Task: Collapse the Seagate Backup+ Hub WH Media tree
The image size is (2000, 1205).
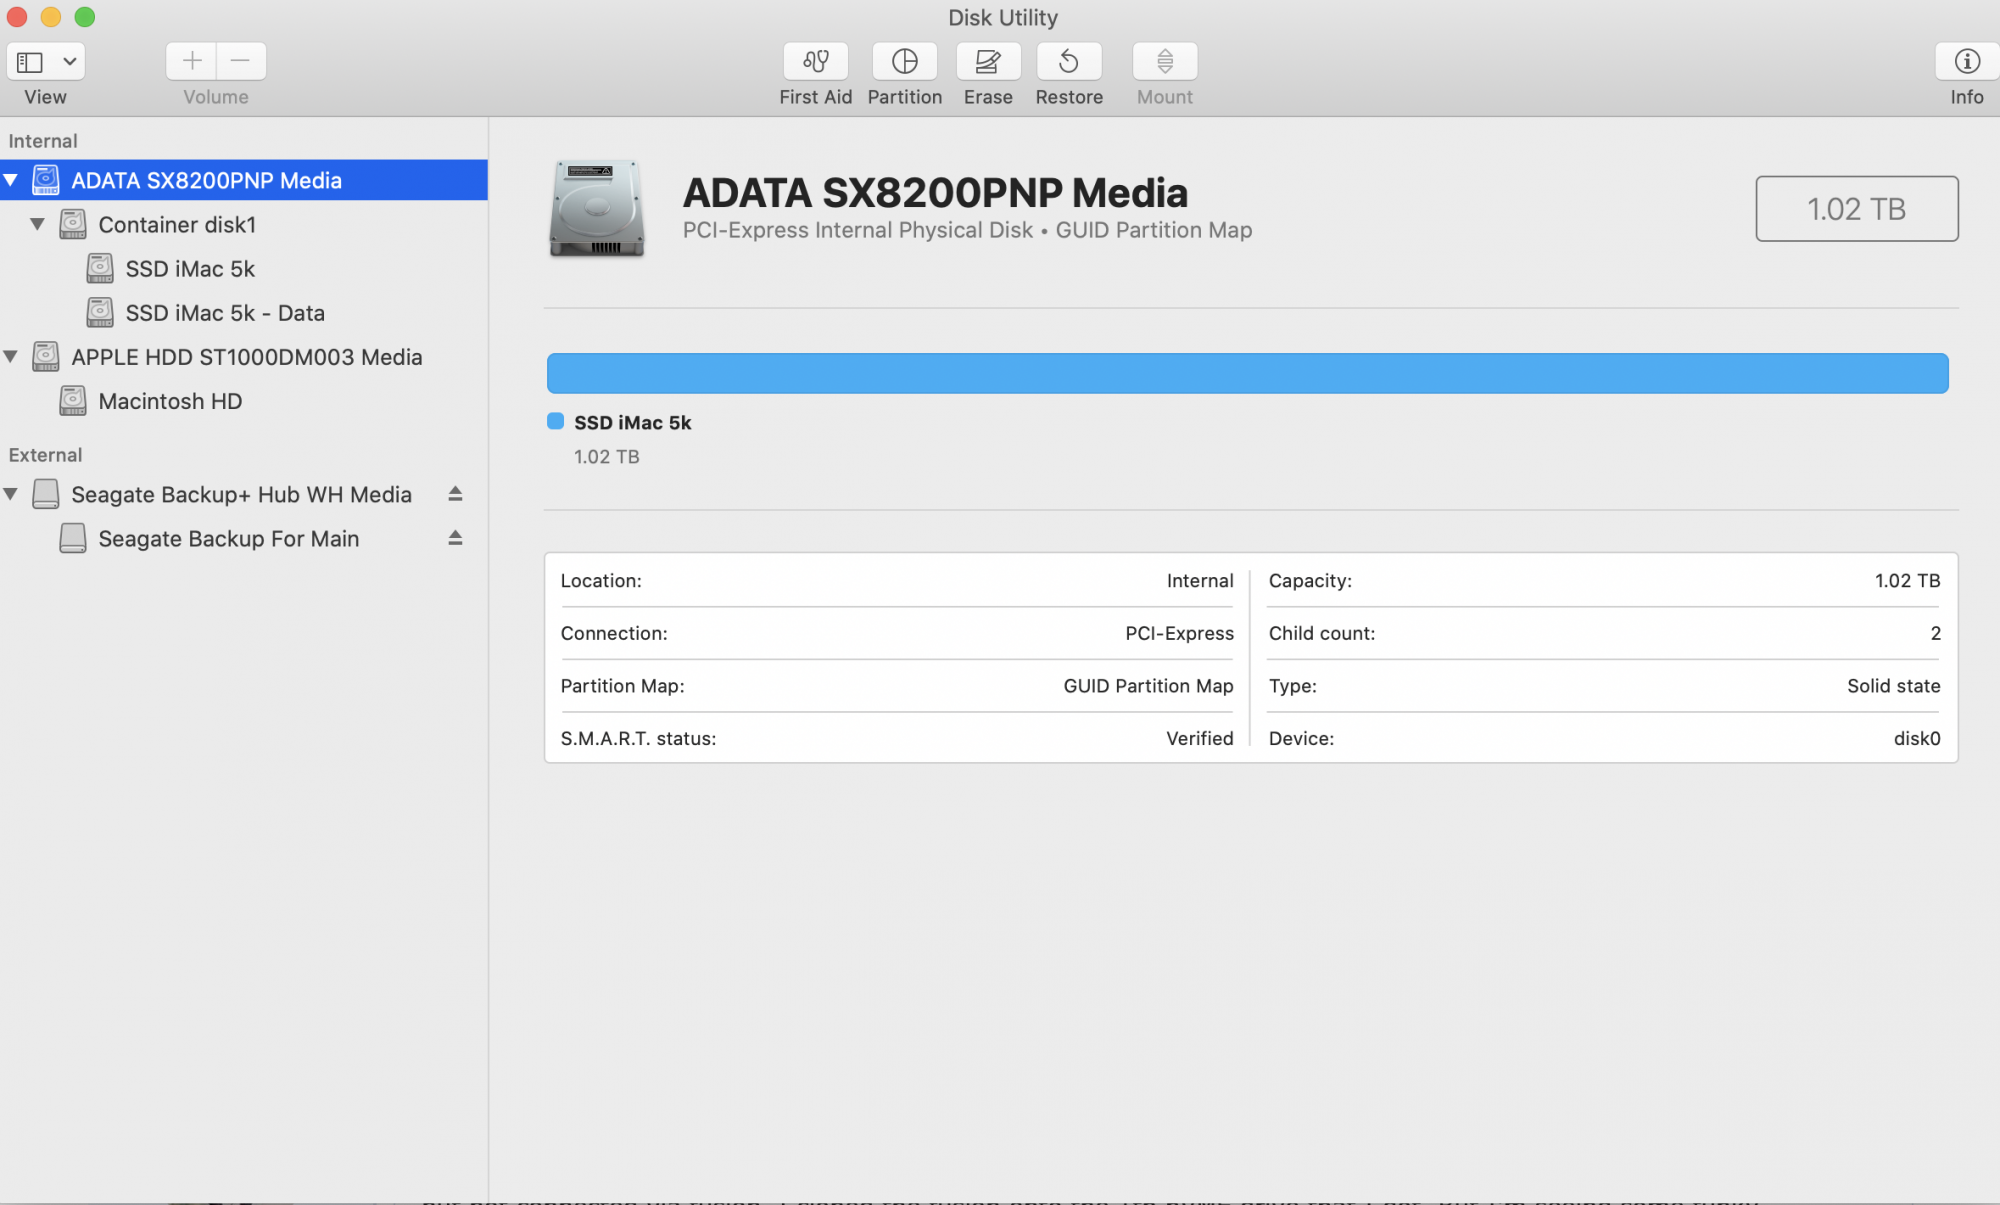Action: (11, 494)
